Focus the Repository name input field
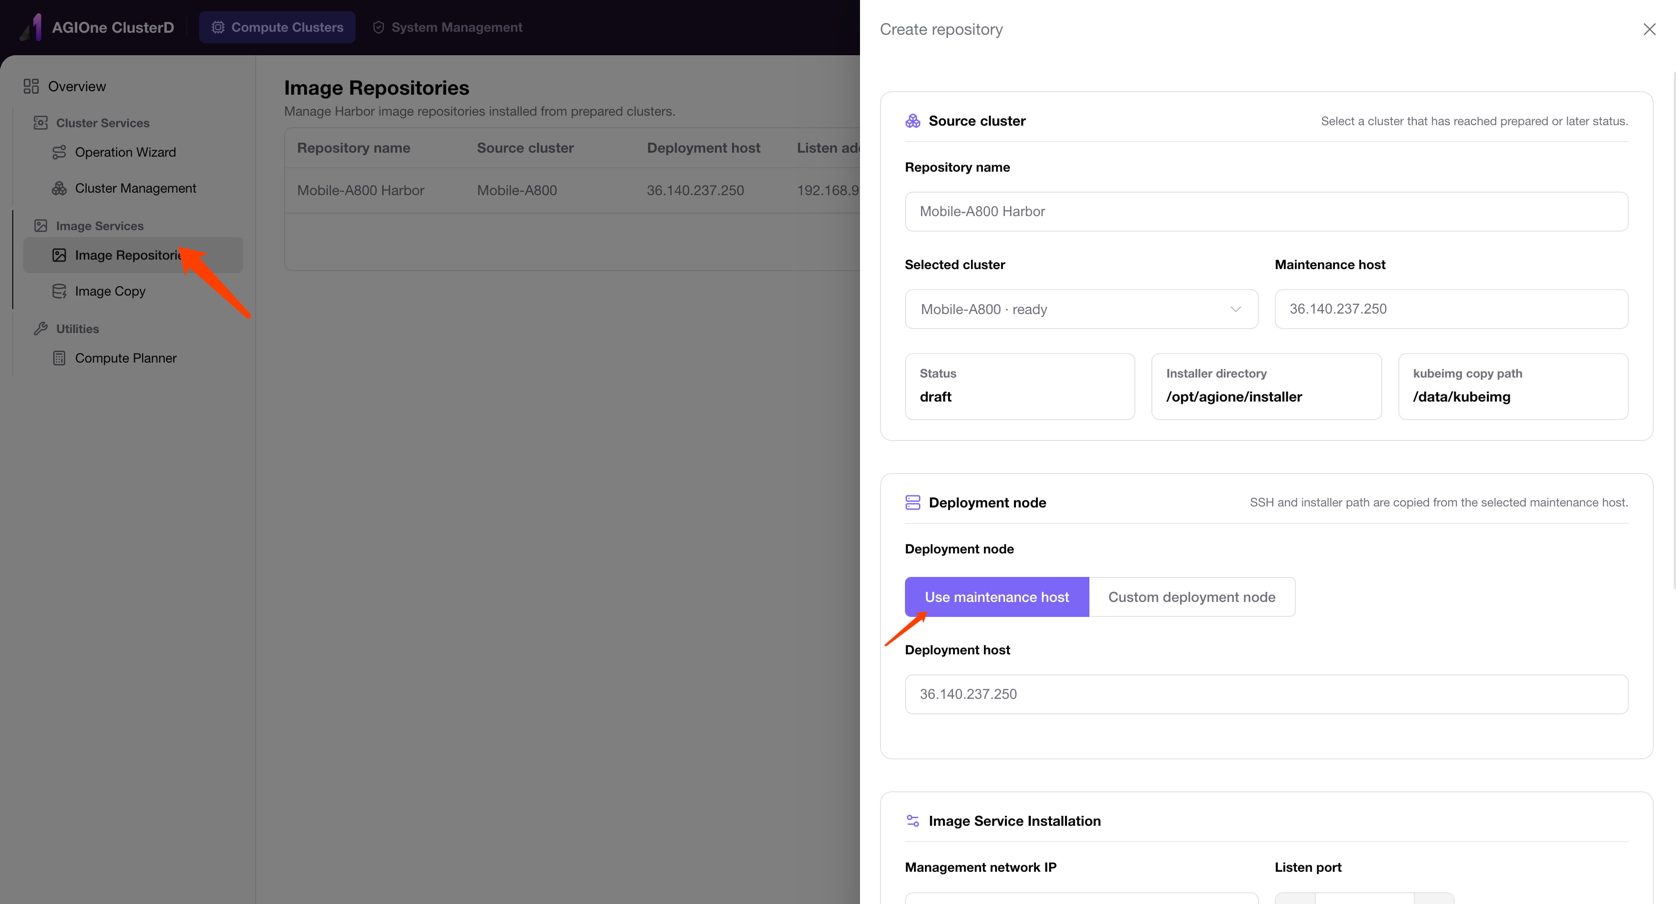Viewport: 1676px width, 904px height. tap(1266, 211)
